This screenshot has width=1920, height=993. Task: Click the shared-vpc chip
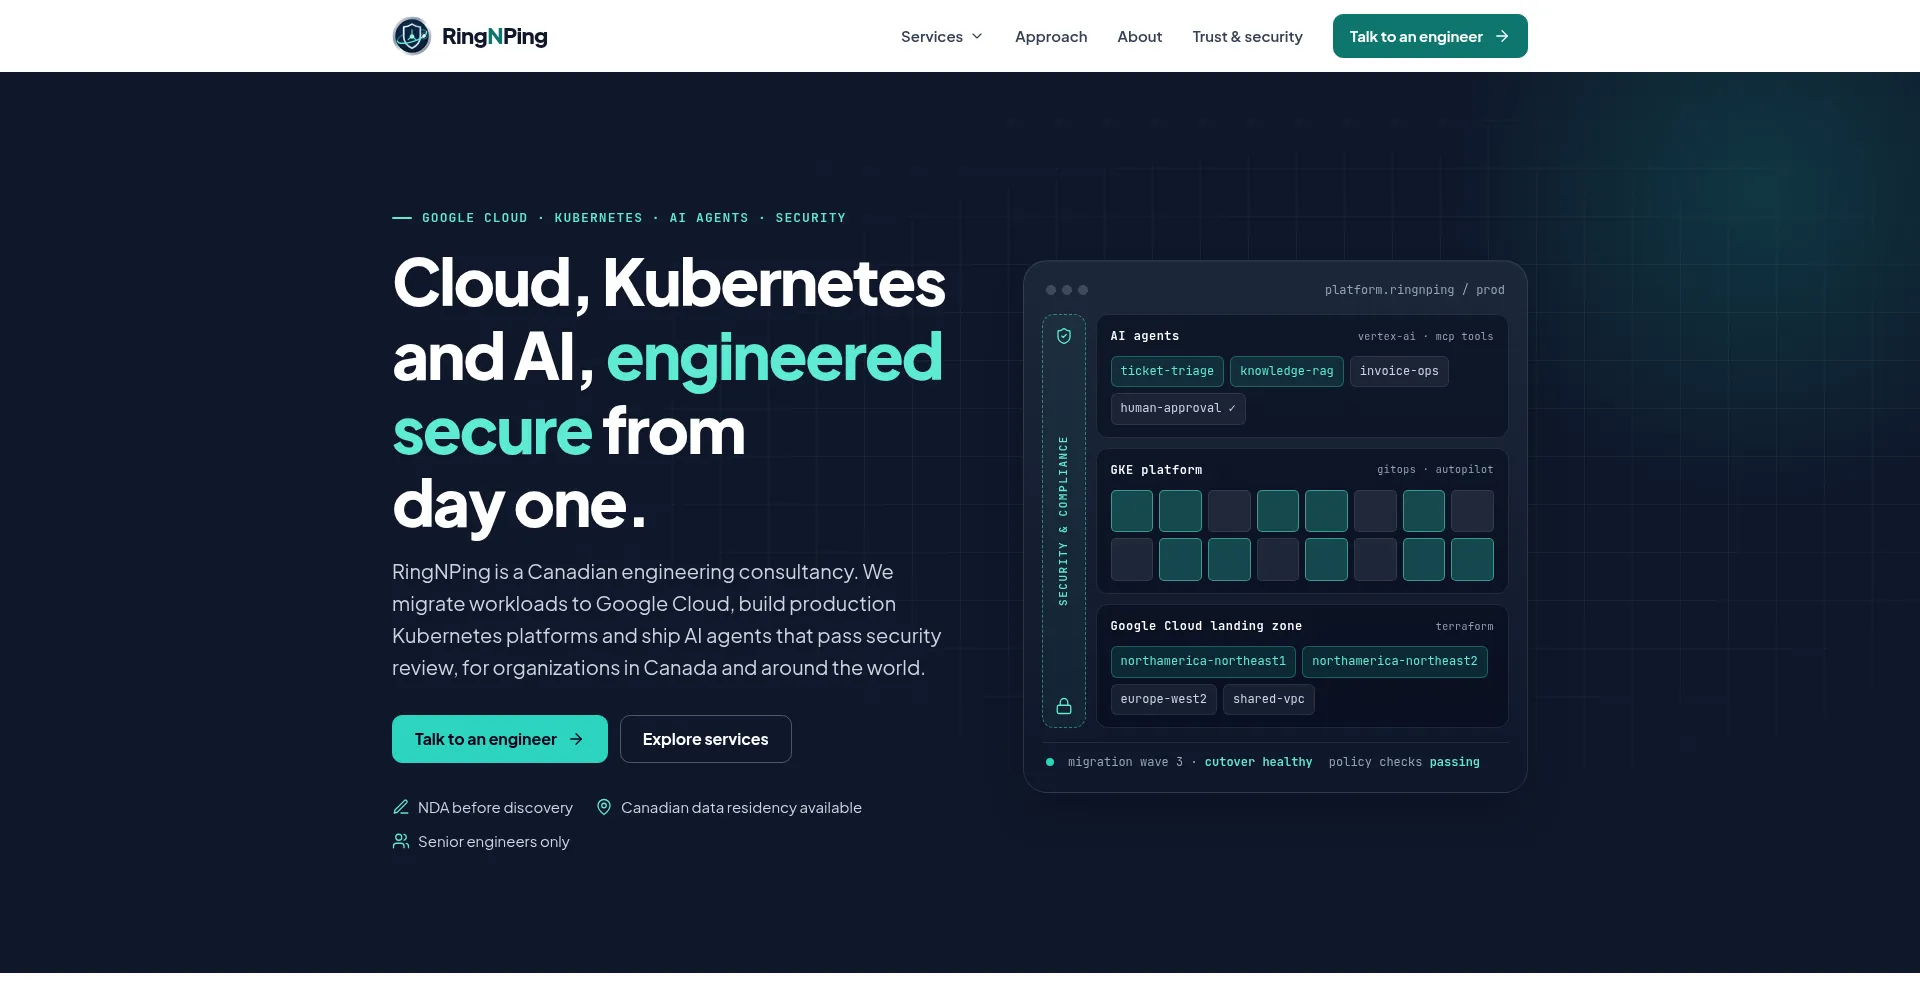1269,699
